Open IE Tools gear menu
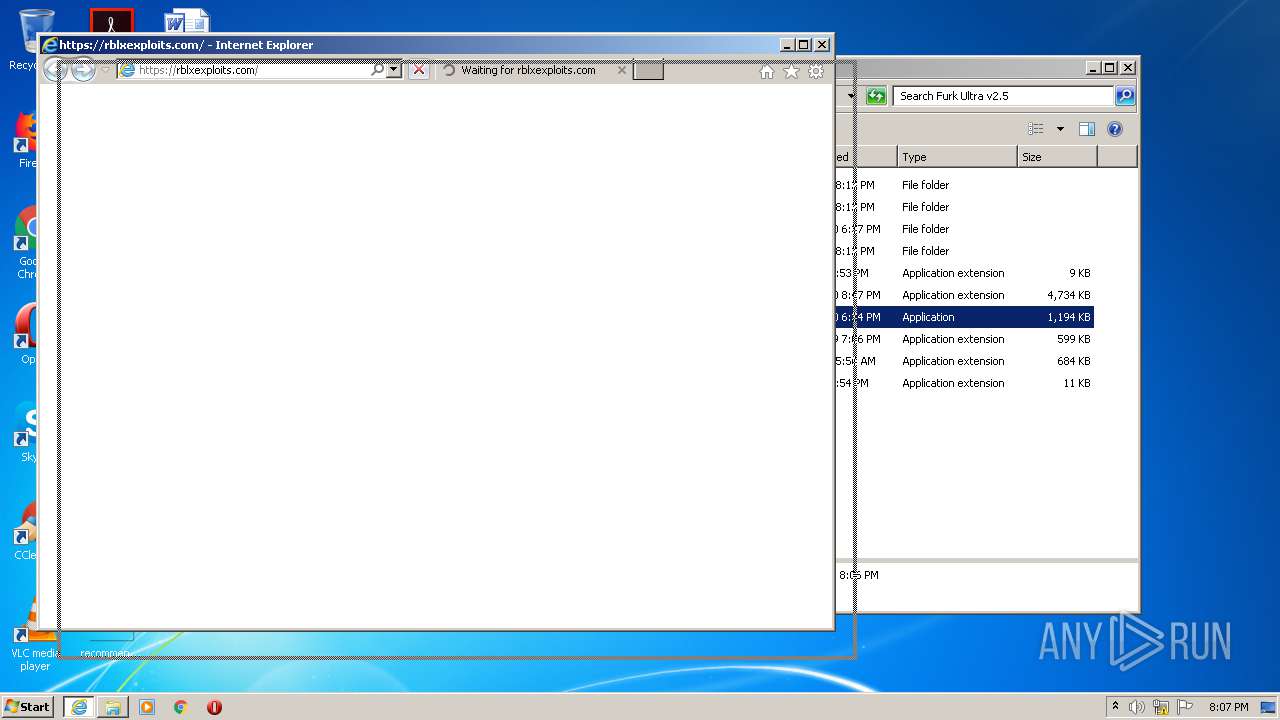 (816, 71)
